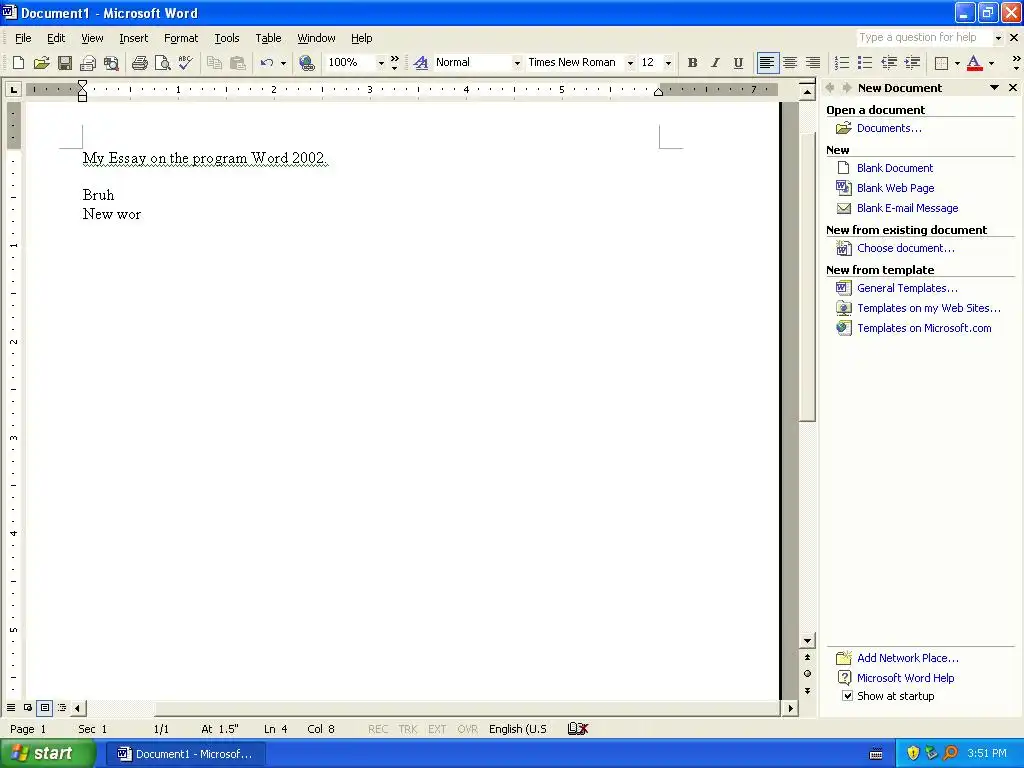
Task: Open the Format menu
Action: (x=181, y=38)
